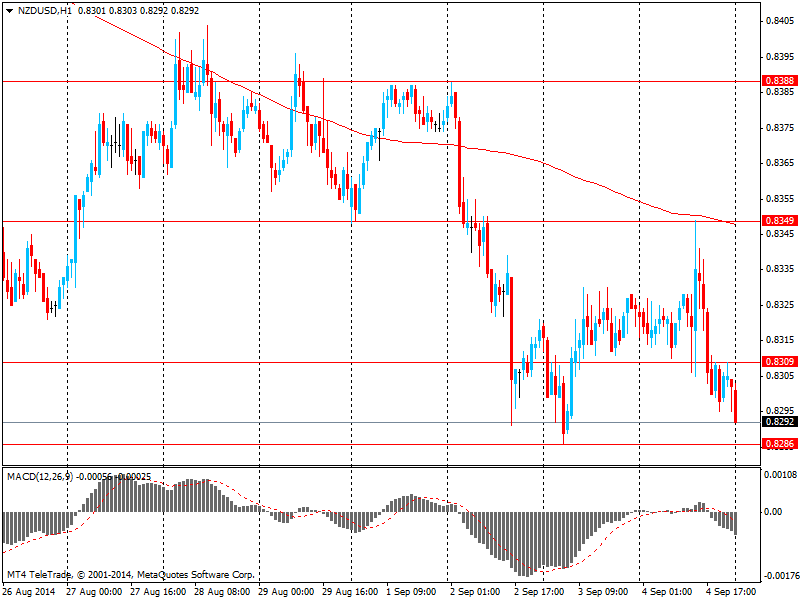The image size is (800, 600).
Task: Select the 0.8388 resistance price label
Action: [780, 81]
